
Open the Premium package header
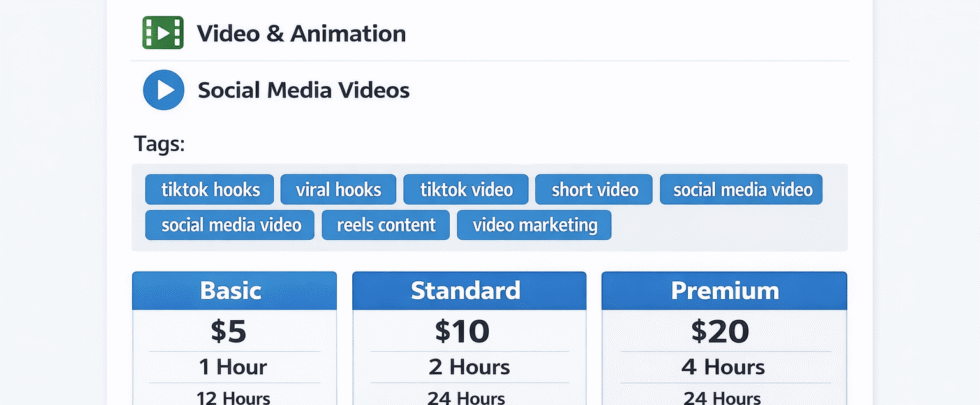point(724,291)
